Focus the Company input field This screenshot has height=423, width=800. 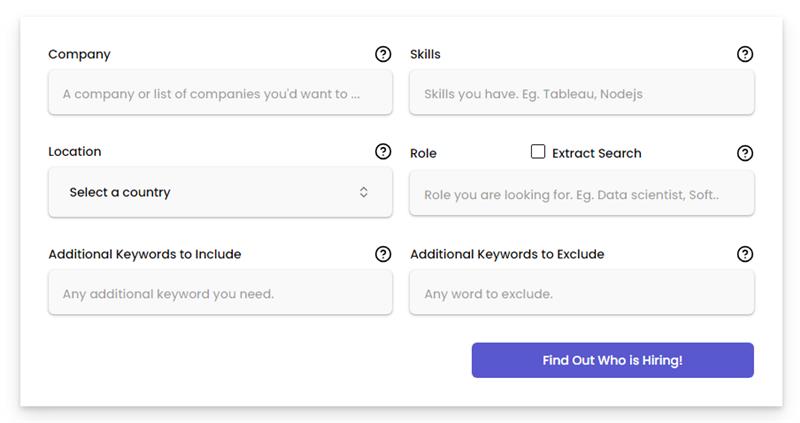point(220,94)
